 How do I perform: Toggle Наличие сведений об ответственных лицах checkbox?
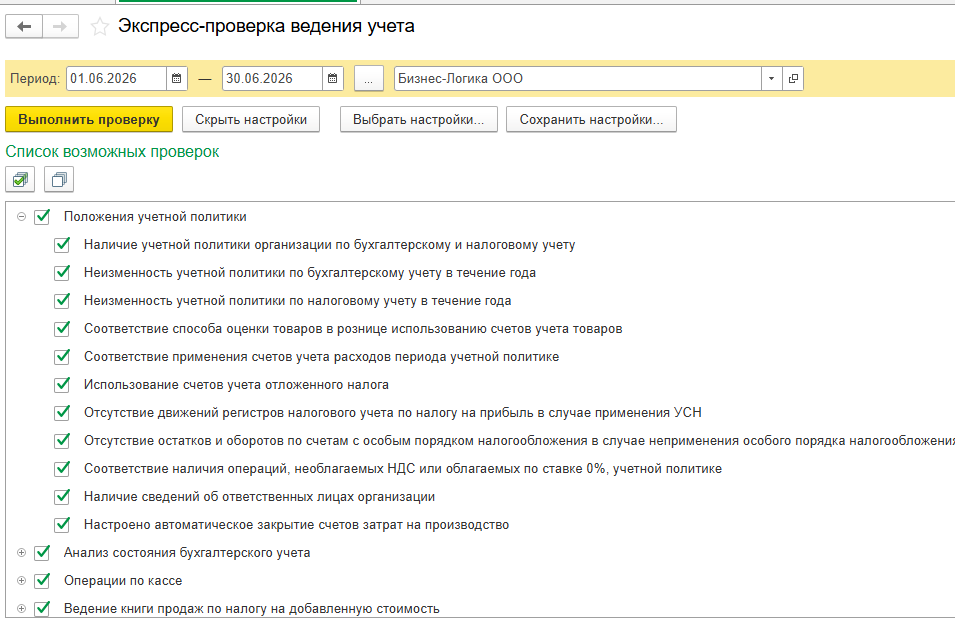(62, 497)
